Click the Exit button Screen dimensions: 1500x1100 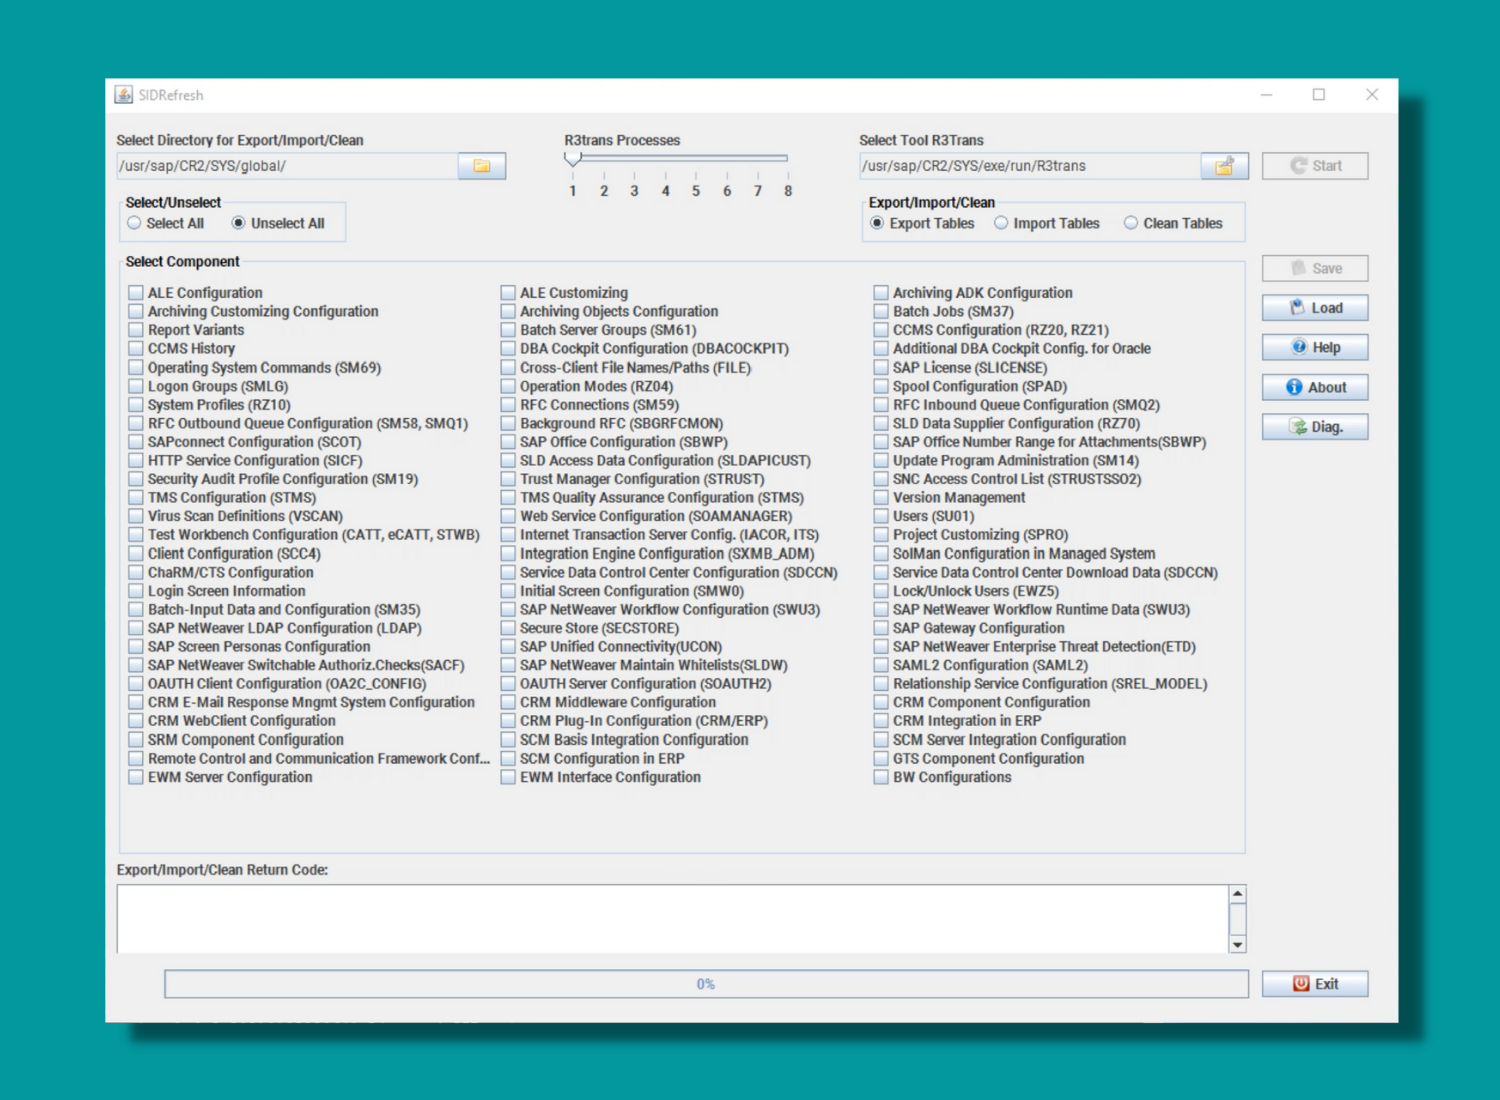[1315, 984]
